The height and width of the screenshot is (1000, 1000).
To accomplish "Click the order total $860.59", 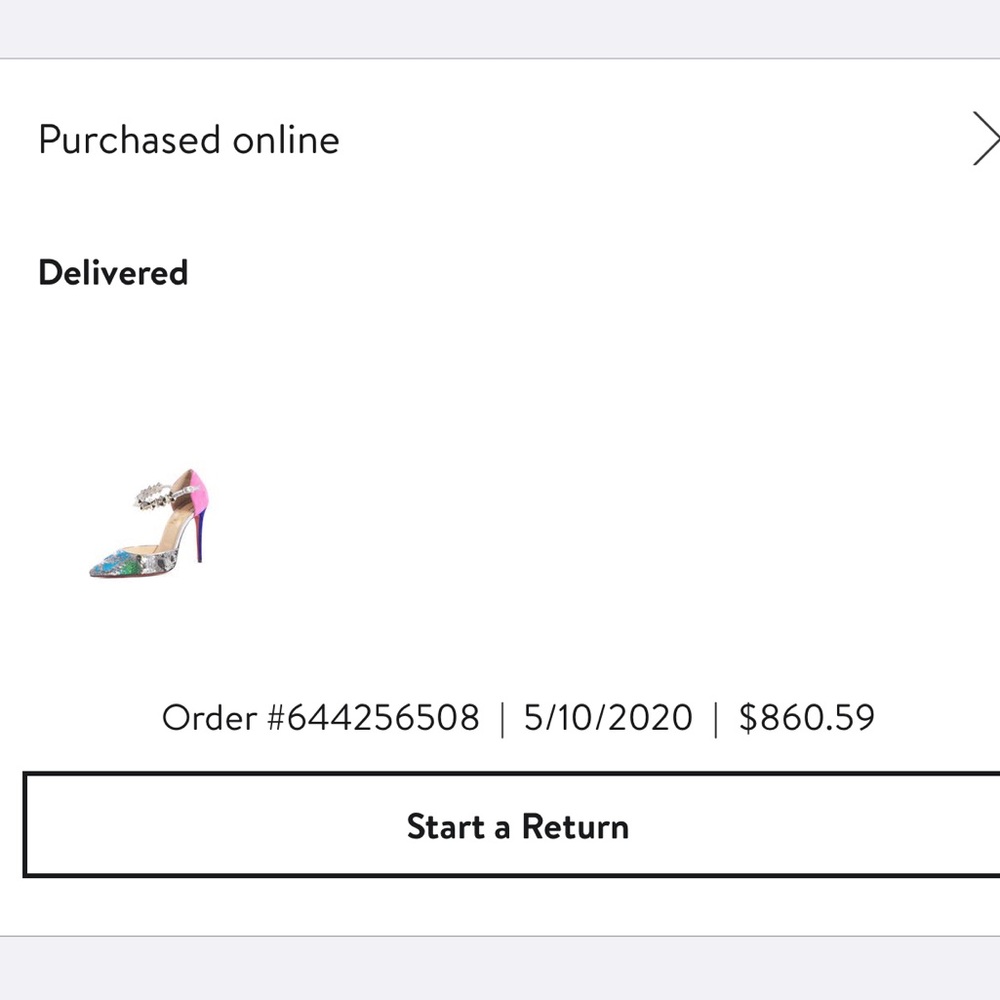I will [807, 717].
